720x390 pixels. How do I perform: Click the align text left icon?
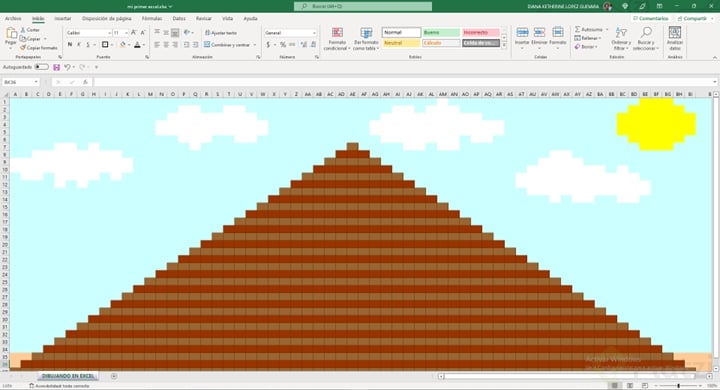157,45
